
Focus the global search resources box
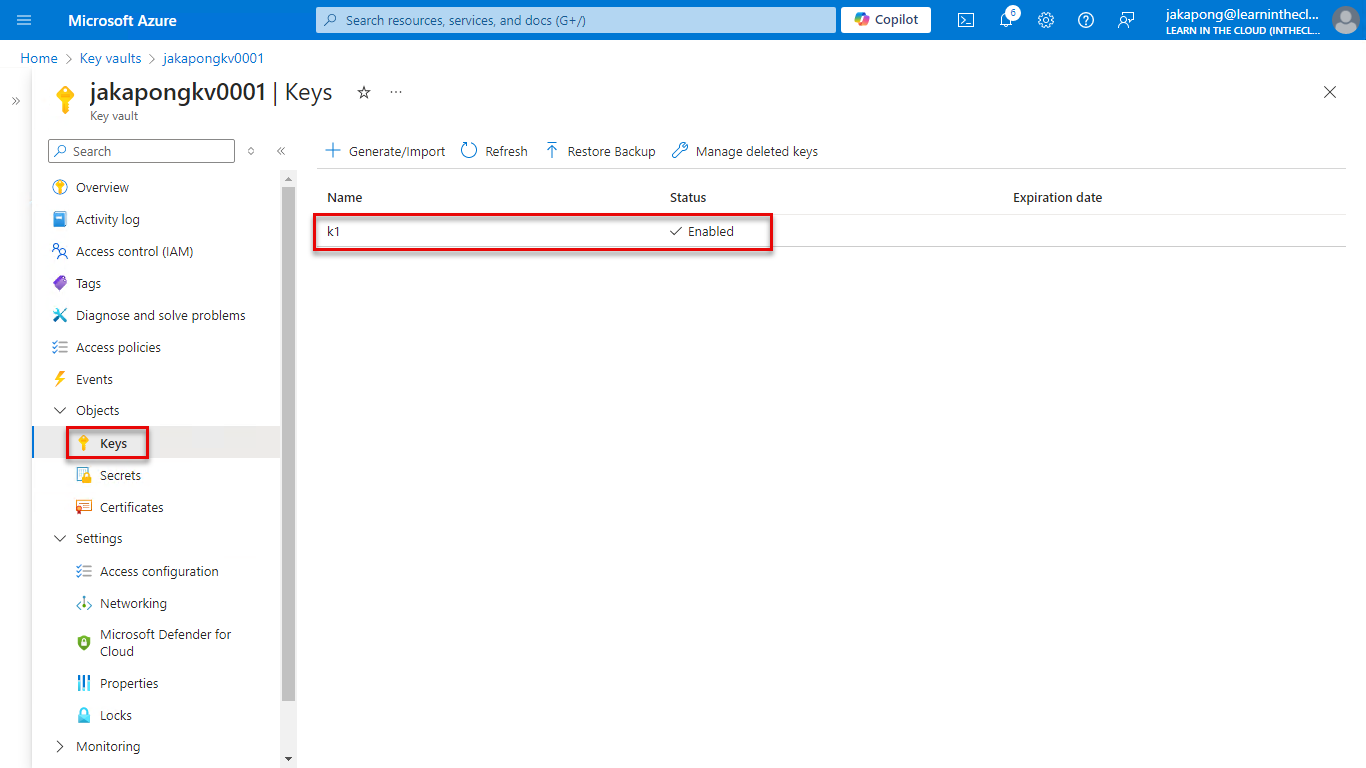coord(575,20)
